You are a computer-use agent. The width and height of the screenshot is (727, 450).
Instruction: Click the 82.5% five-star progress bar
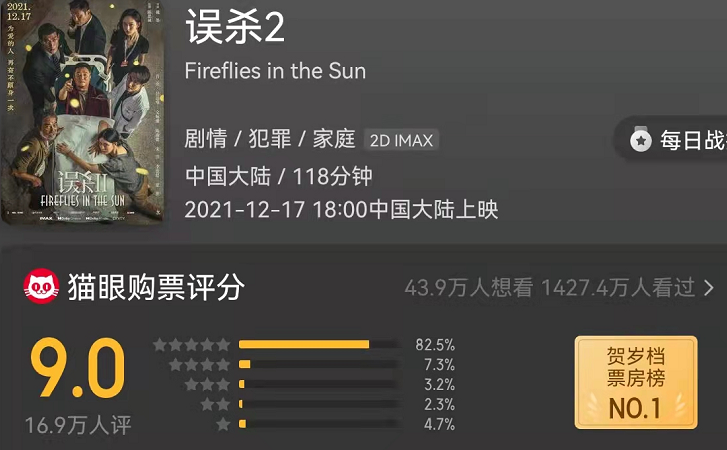[x=319, y=344]
